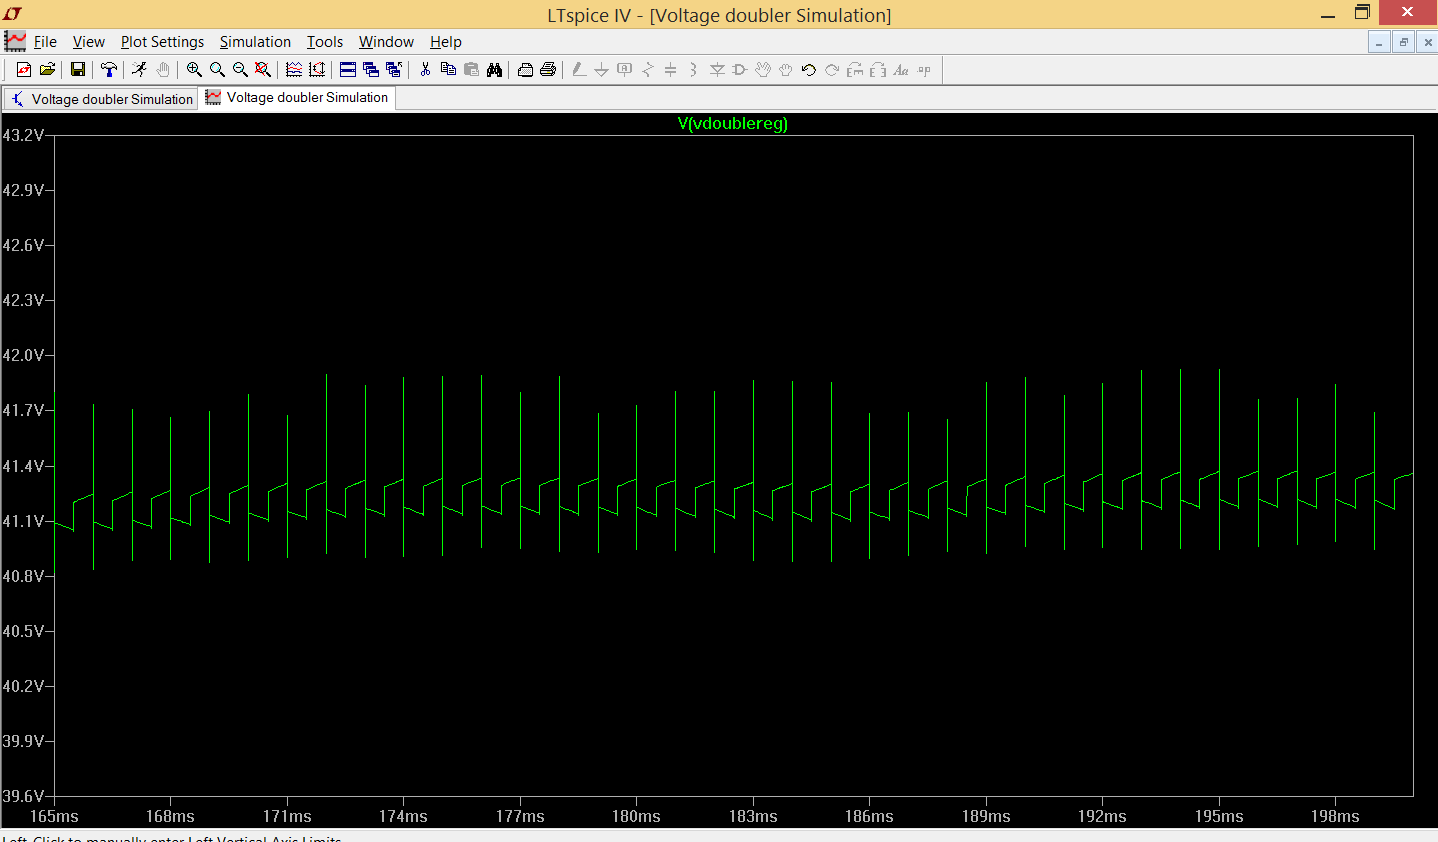Click the Rotate component icon
1438x842 pixels.
click(x=855, y=69)
